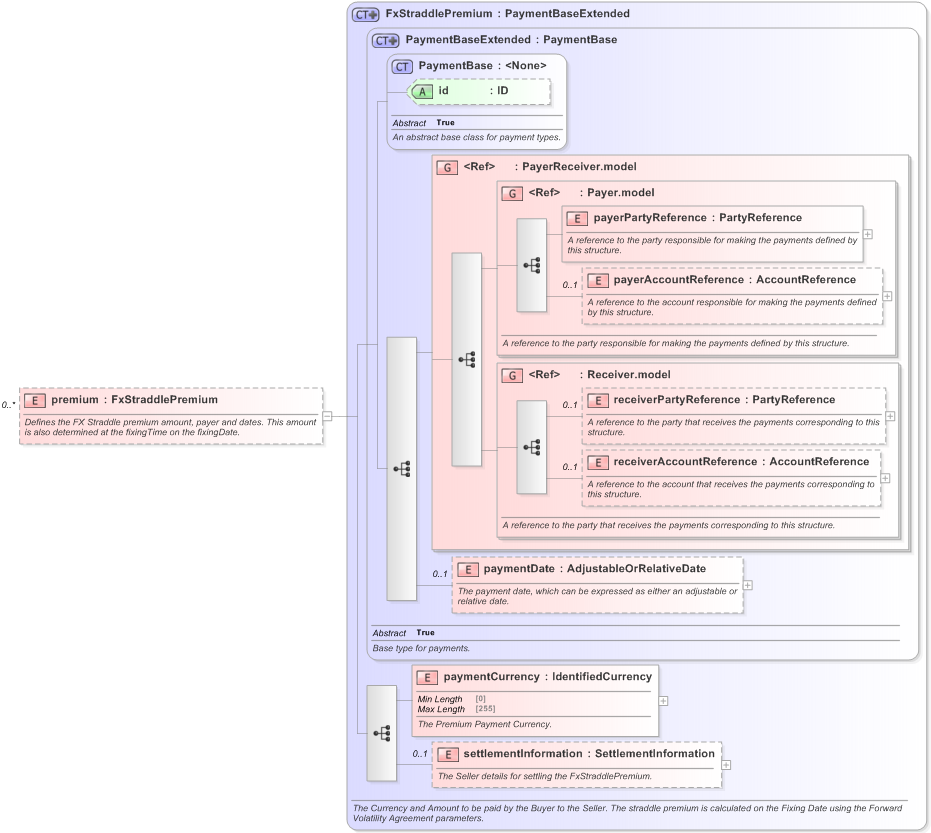Image resolution: width=931 pixels, height=833 pixels.
Task: Click 'An abstract base class for payment types.'
Action: [476, 137]
